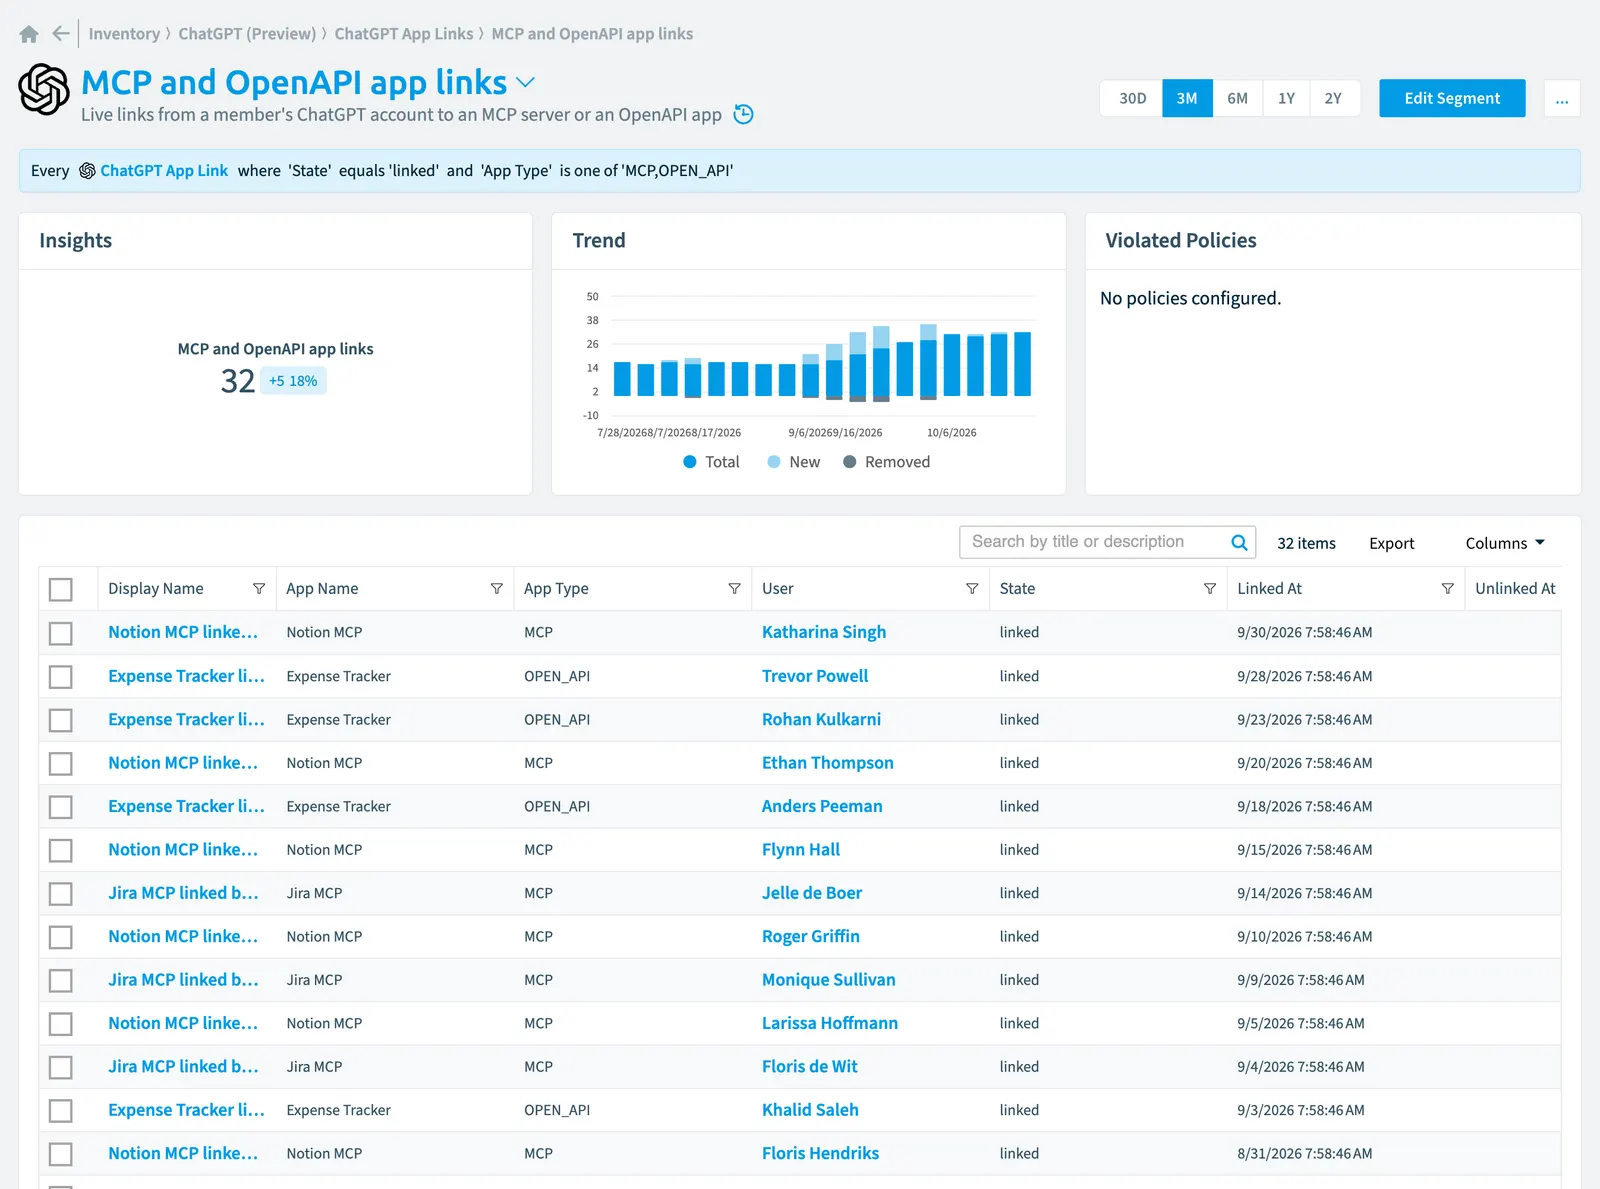Check the Anders Peeman row checkbox
The image size is (1600, 1189).
pos(61,807)
